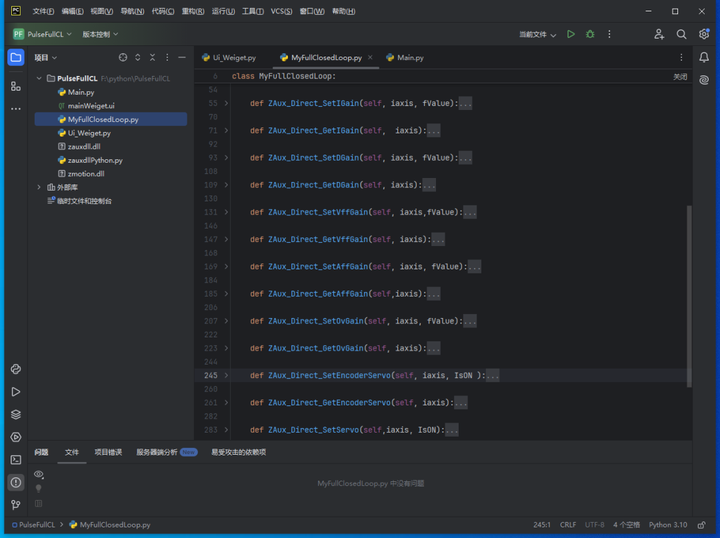Viewport: 720px width, 538px height.
Task: Expand folded ZAux_Direct_SetIGain method
Action: pyautogui.click(x=226, y=103)
